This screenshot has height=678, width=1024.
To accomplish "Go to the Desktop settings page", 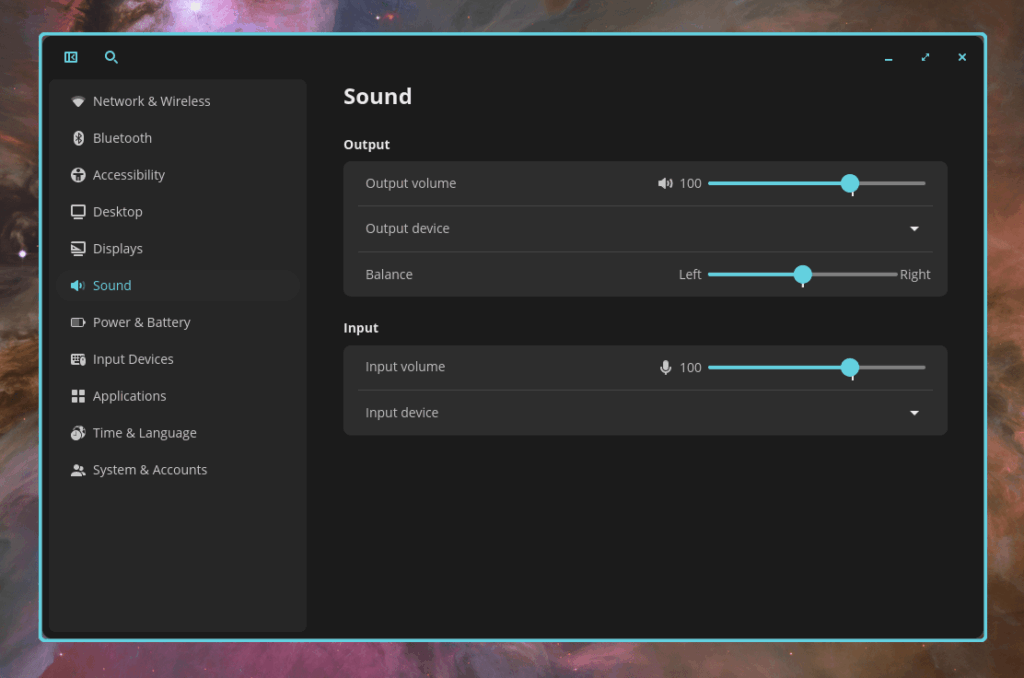I will point(118,212).
